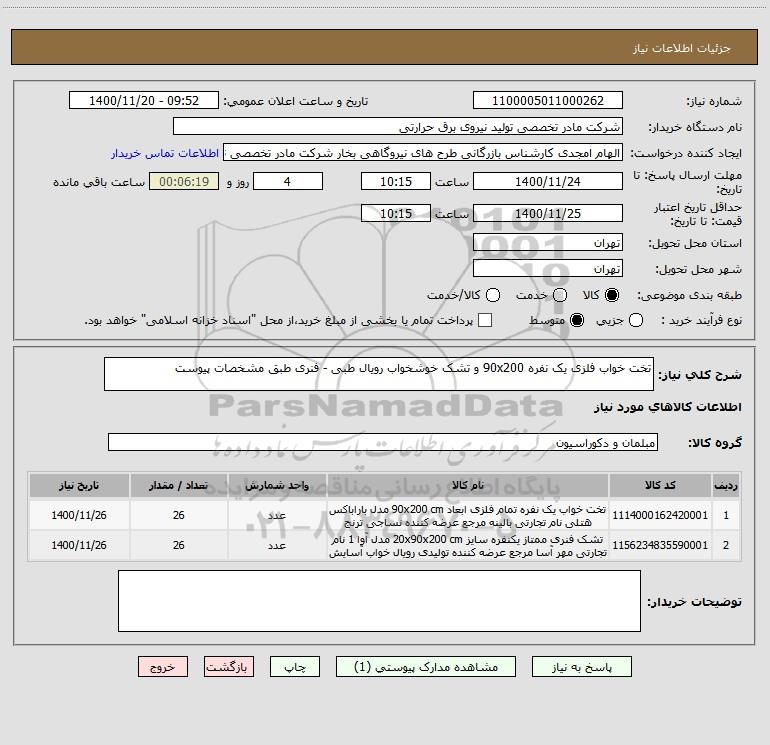Image resolution: width=770 pixels, height=745 pixels.
Task: Select metal single bed product name cell
Action: click(x=468, y=515)
